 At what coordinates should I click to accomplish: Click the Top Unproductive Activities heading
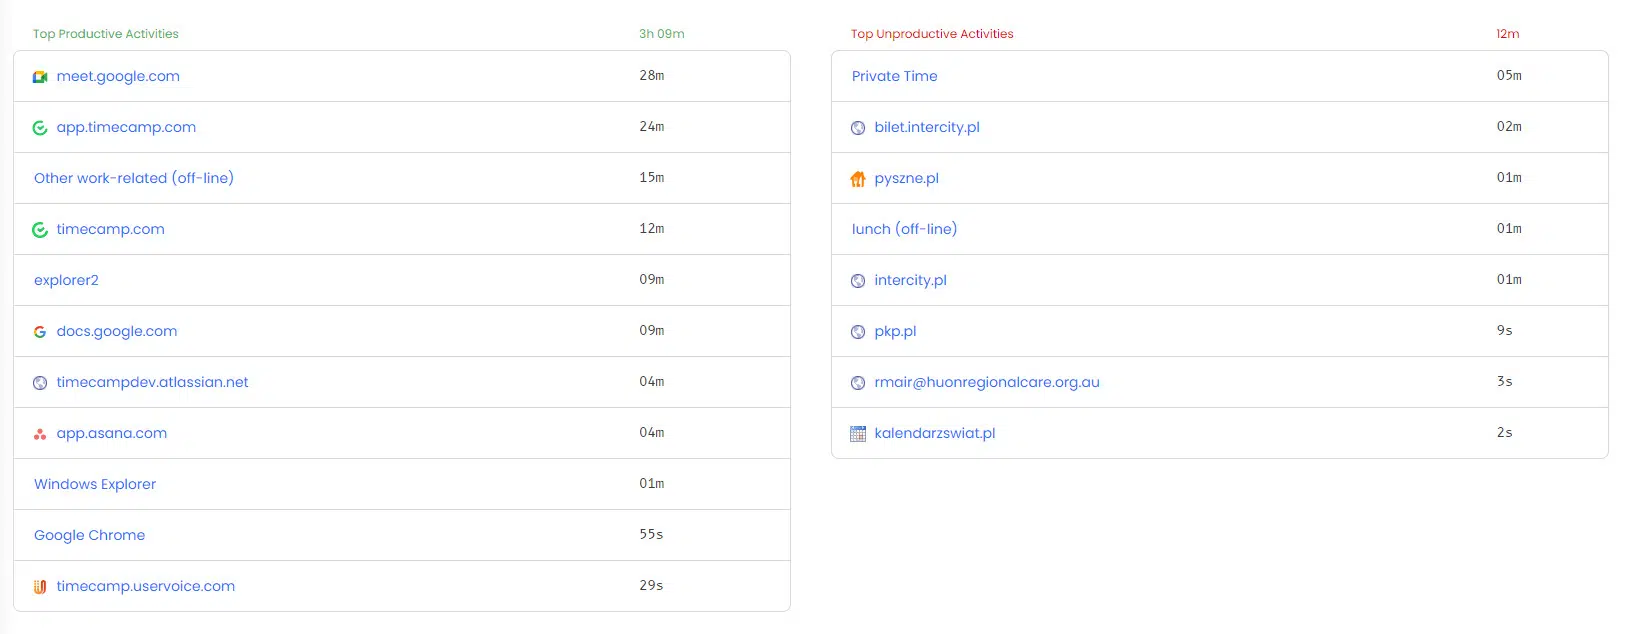(932, 34)
